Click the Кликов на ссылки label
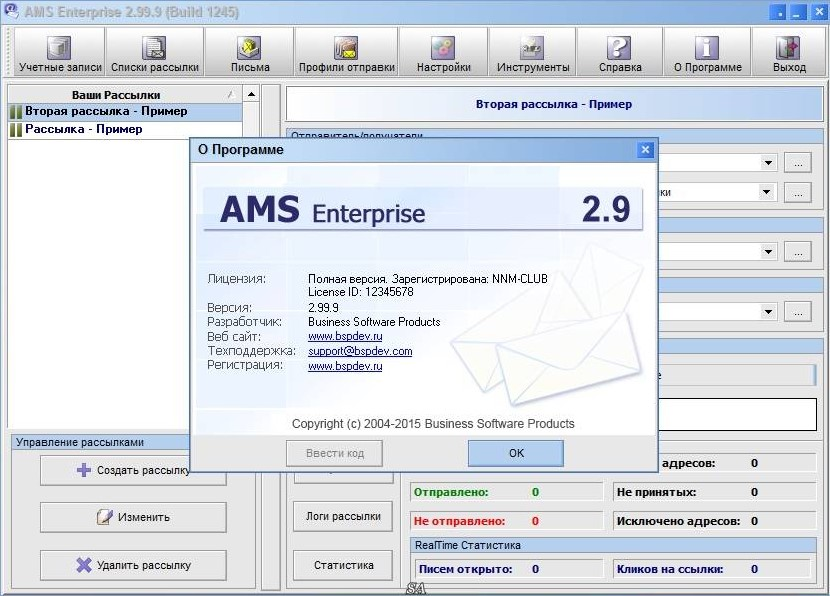The image size is (830, 596). coord(670,570)
